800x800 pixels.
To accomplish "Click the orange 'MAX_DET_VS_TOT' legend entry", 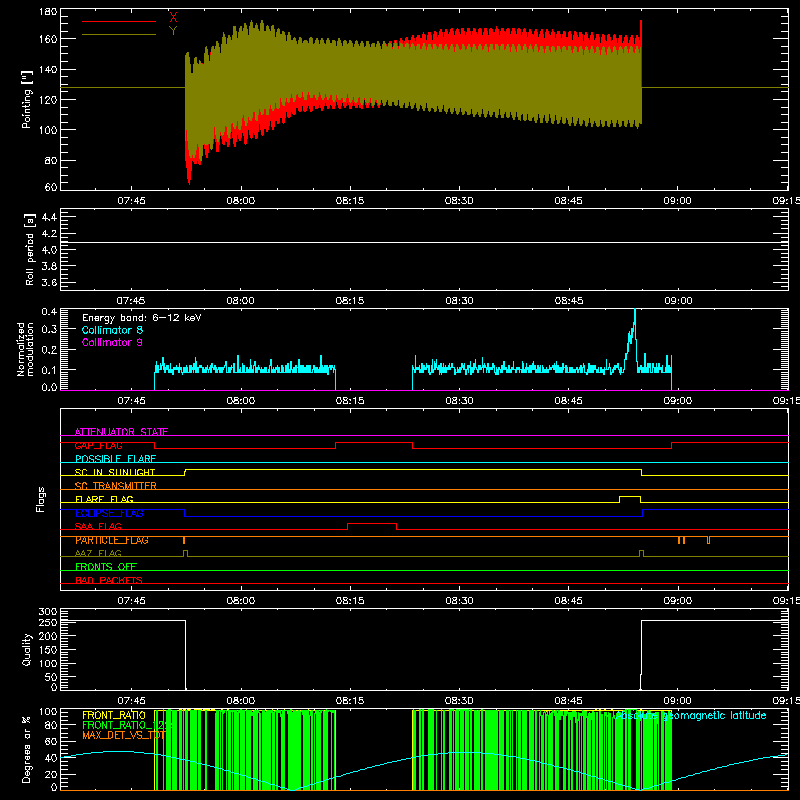I will coord(124,735).
